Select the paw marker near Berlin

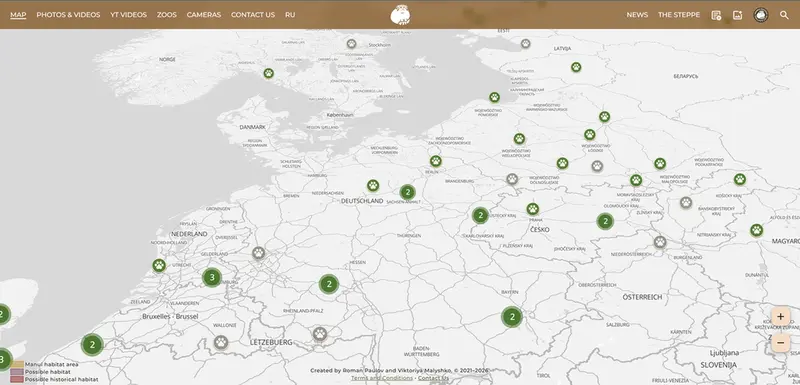click(435, 161)
